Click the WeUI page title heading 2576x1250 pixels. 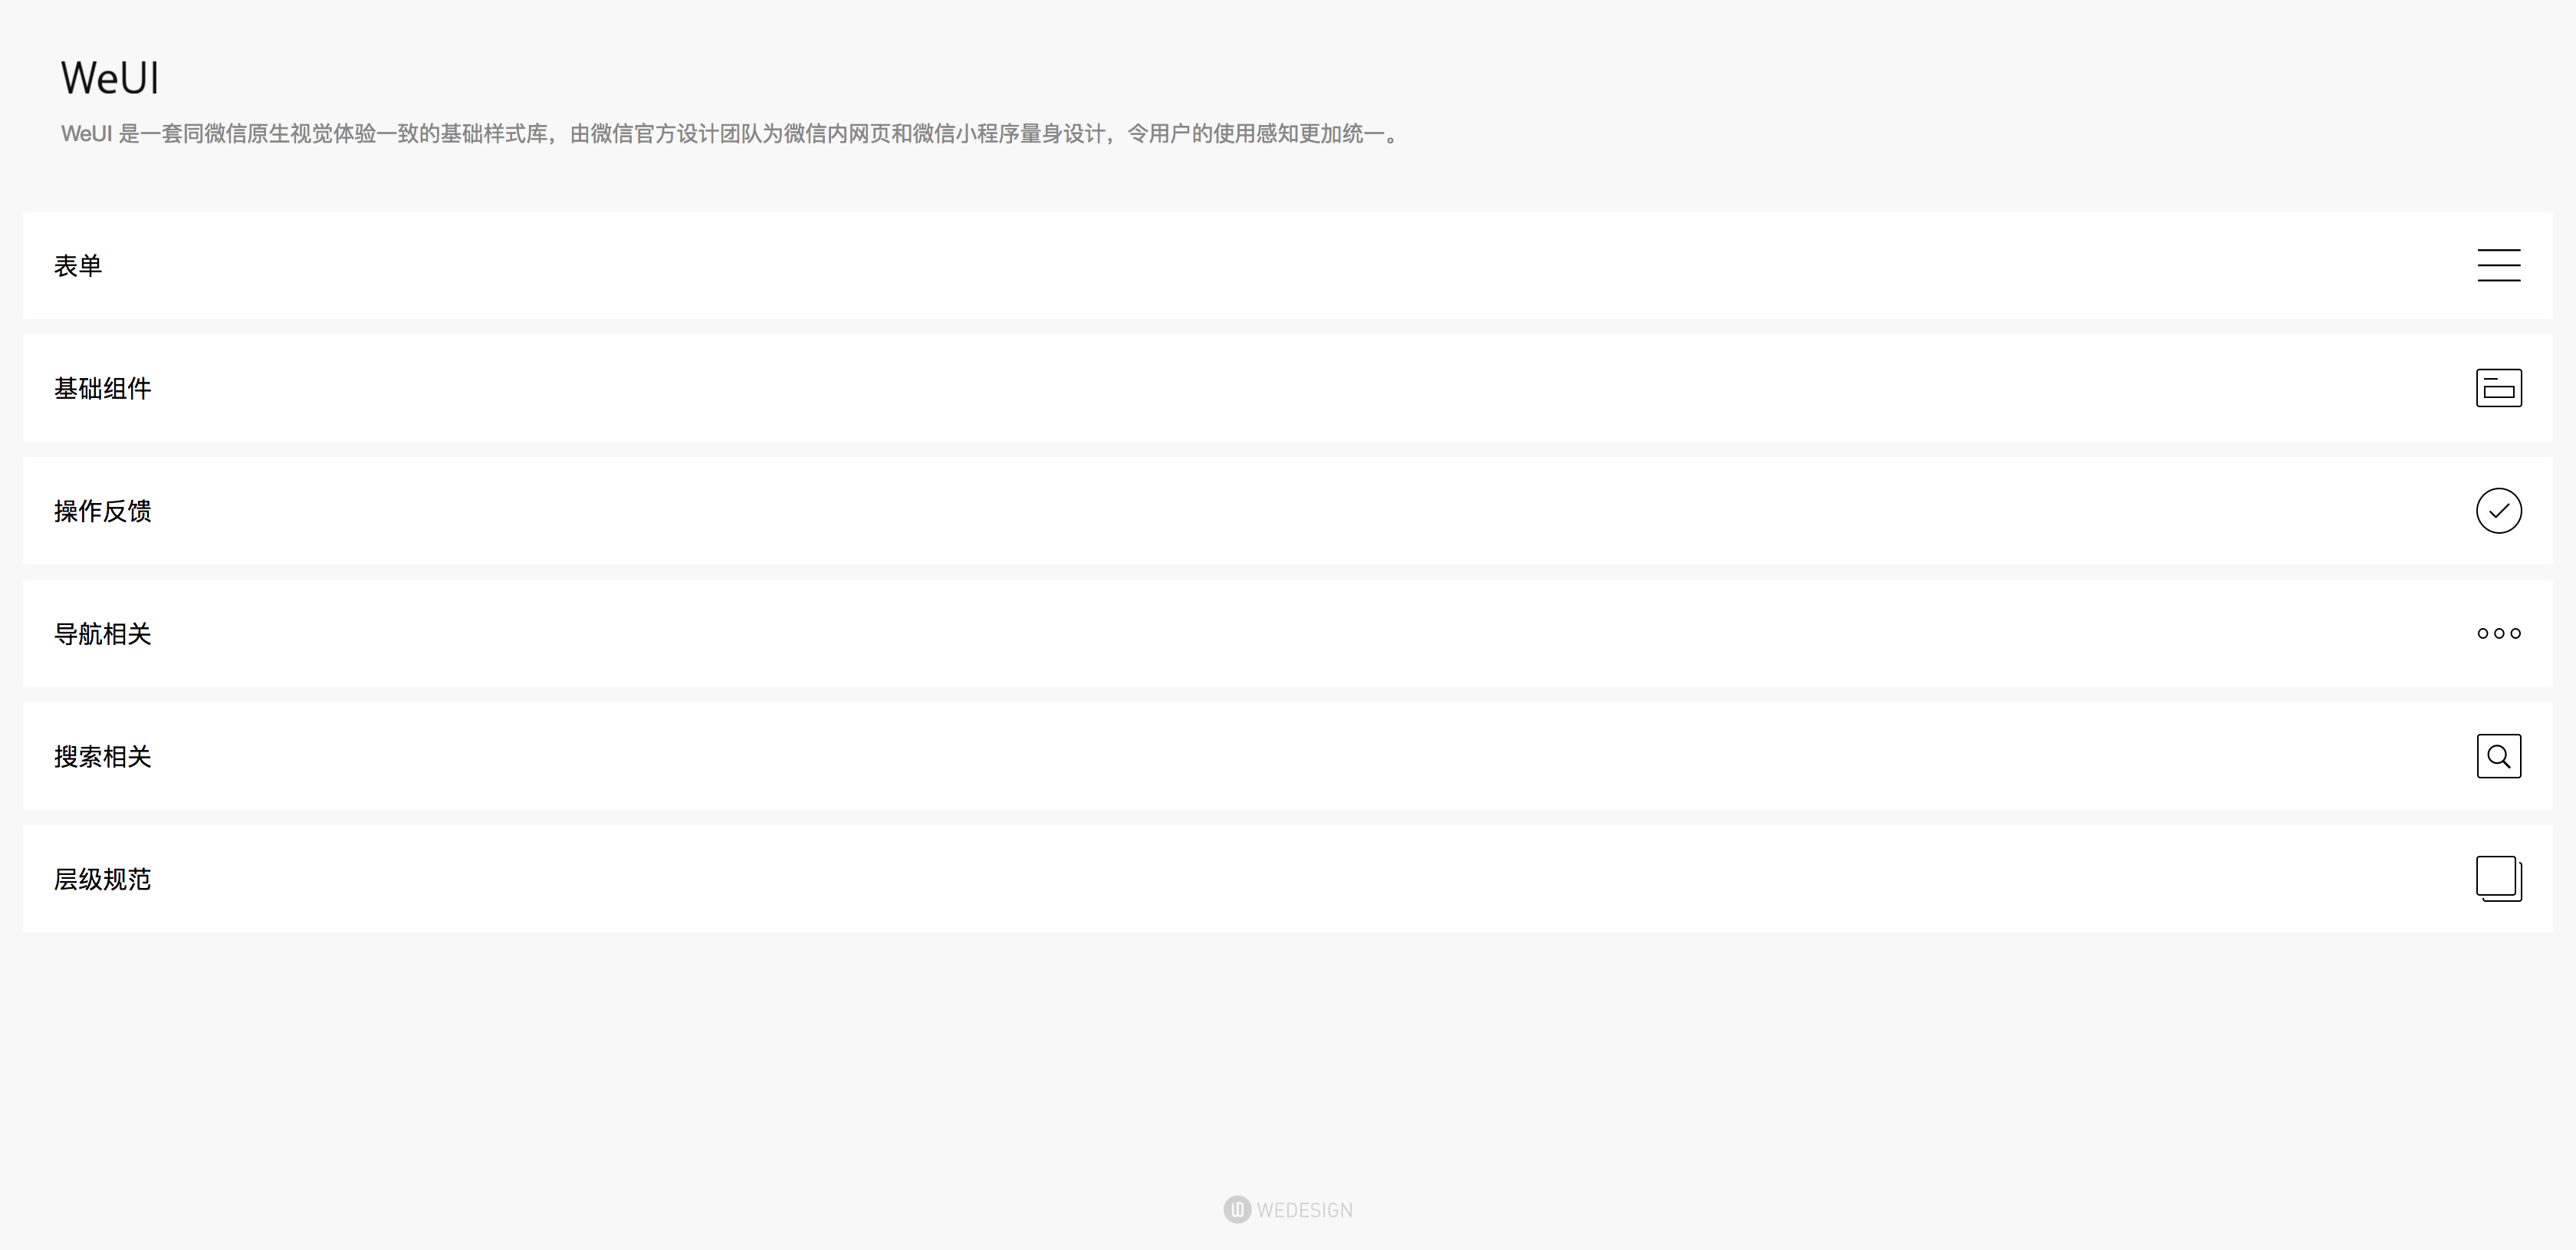point(110,78)
